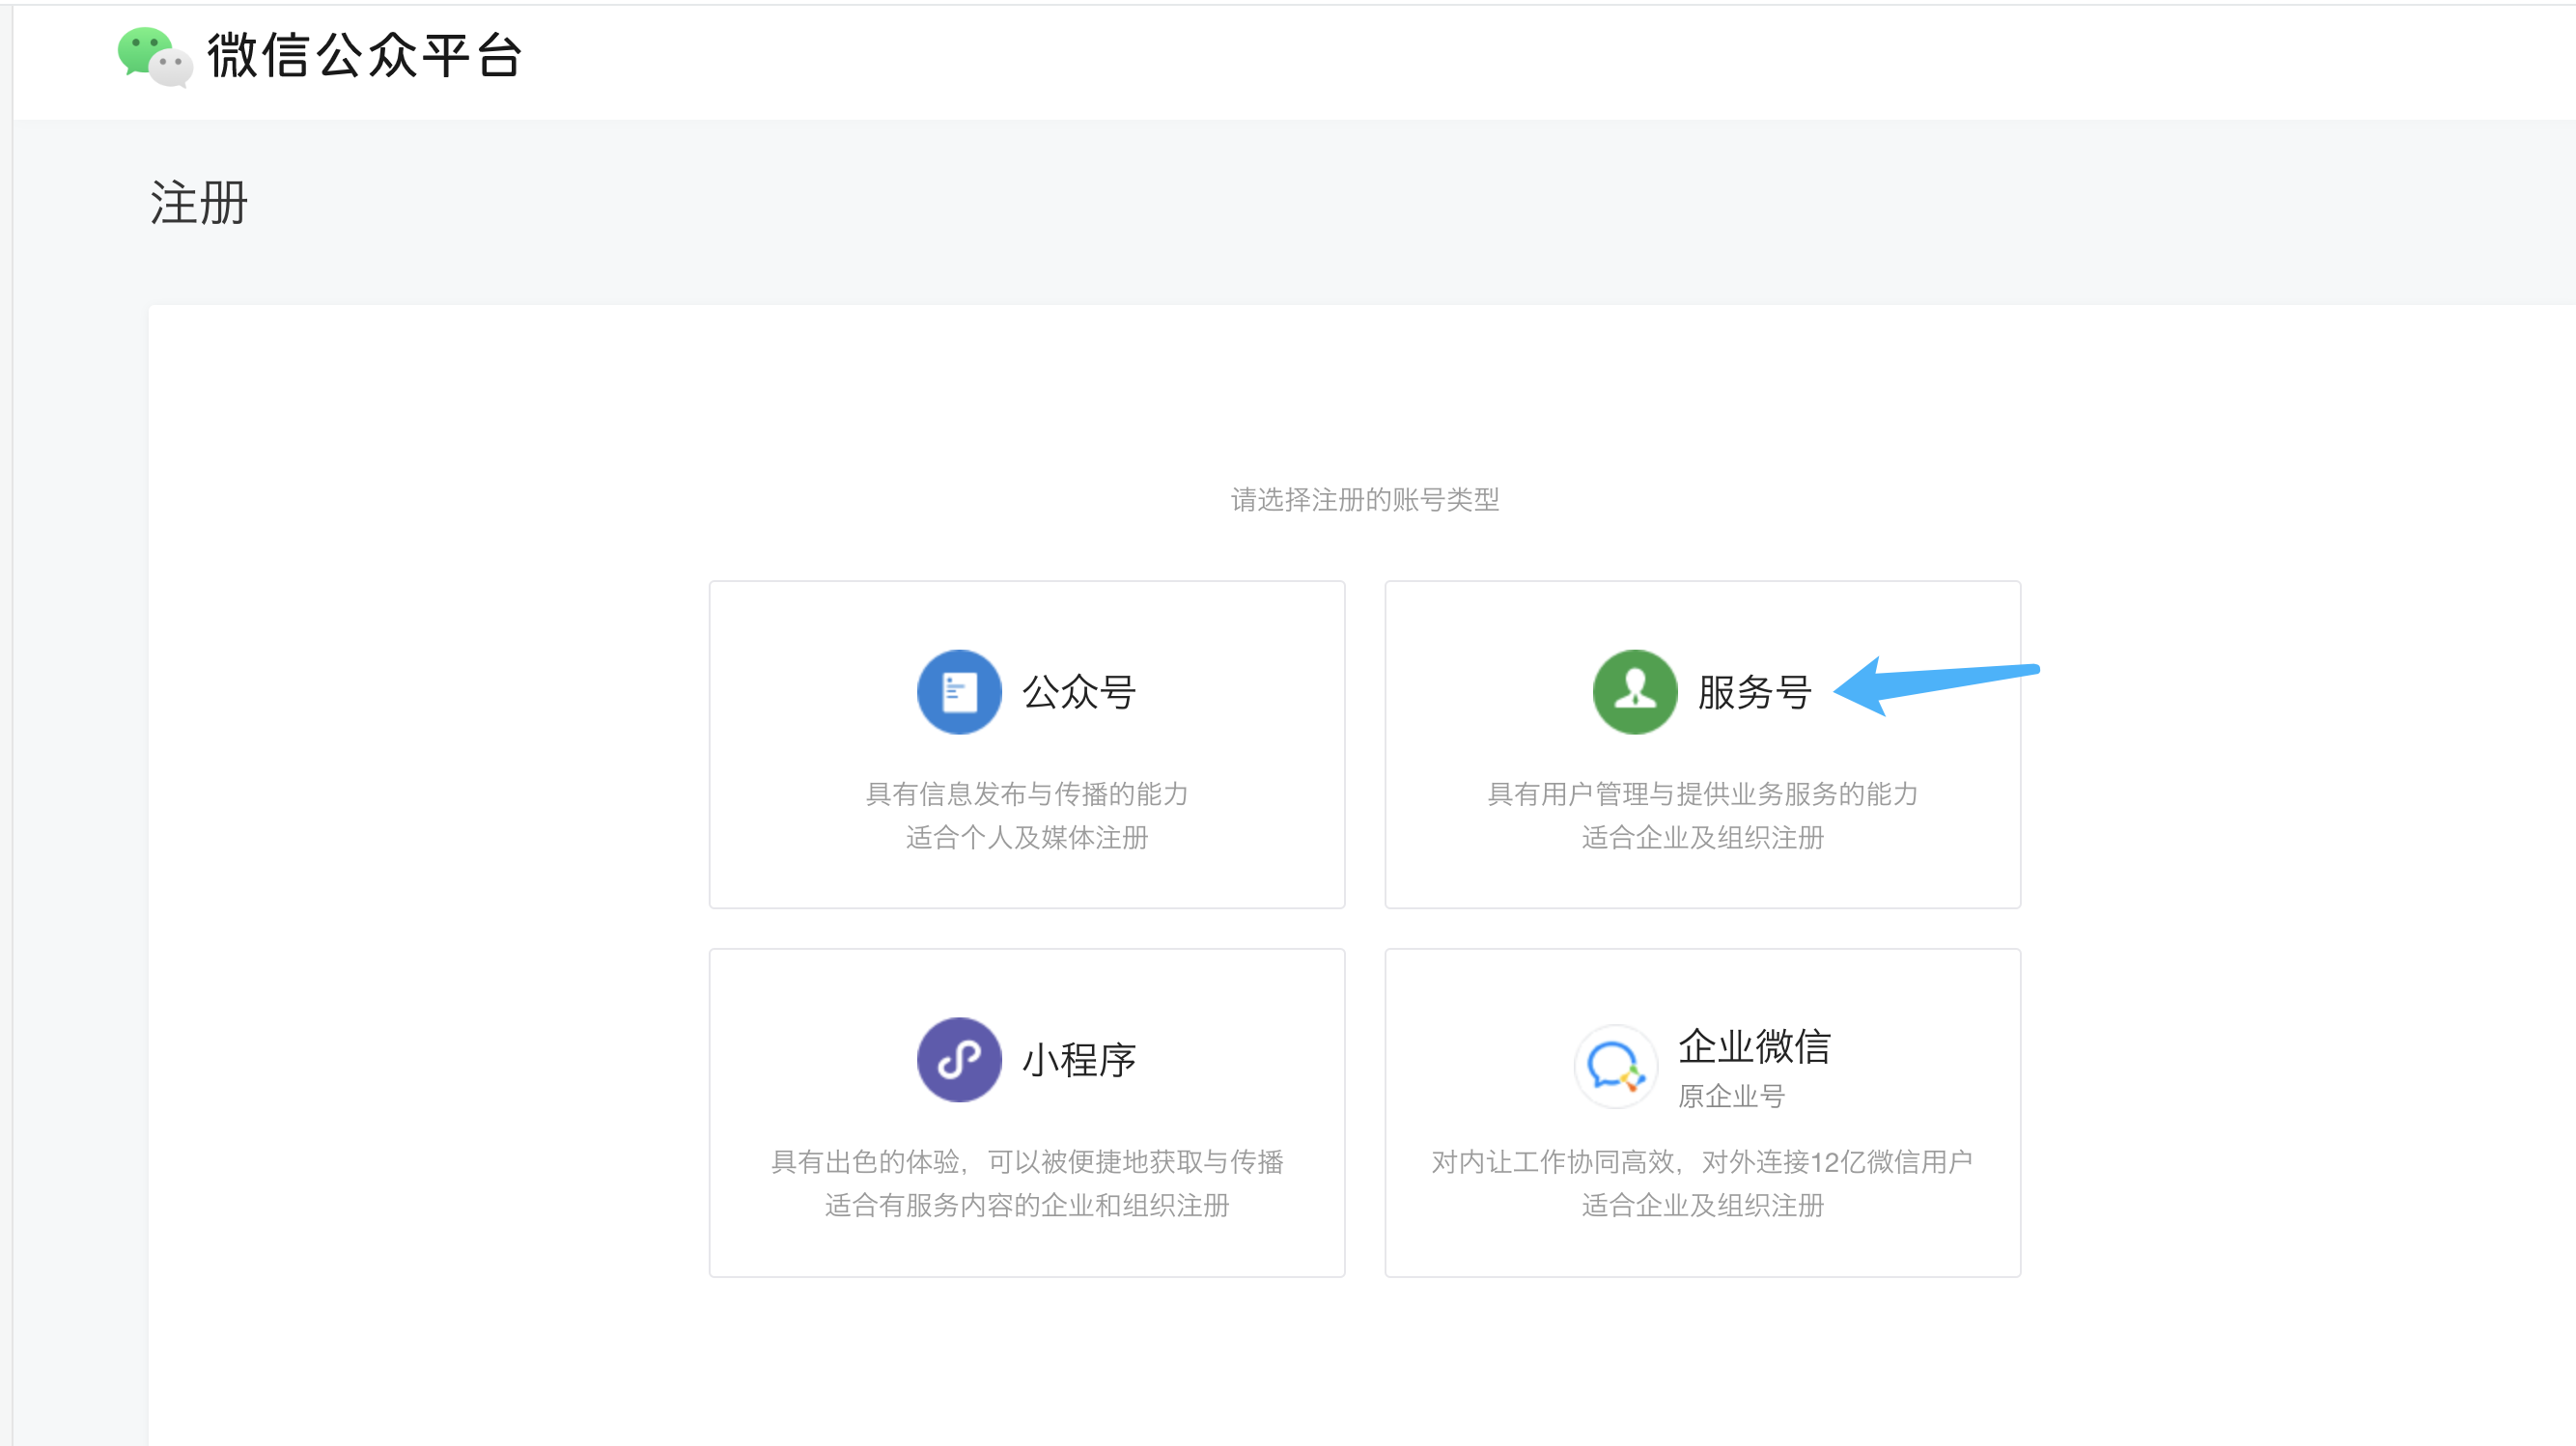Click the 原企业号 subtitle text
This screenshot has width=2576, height=1446.
[x=1731, y=1096]
